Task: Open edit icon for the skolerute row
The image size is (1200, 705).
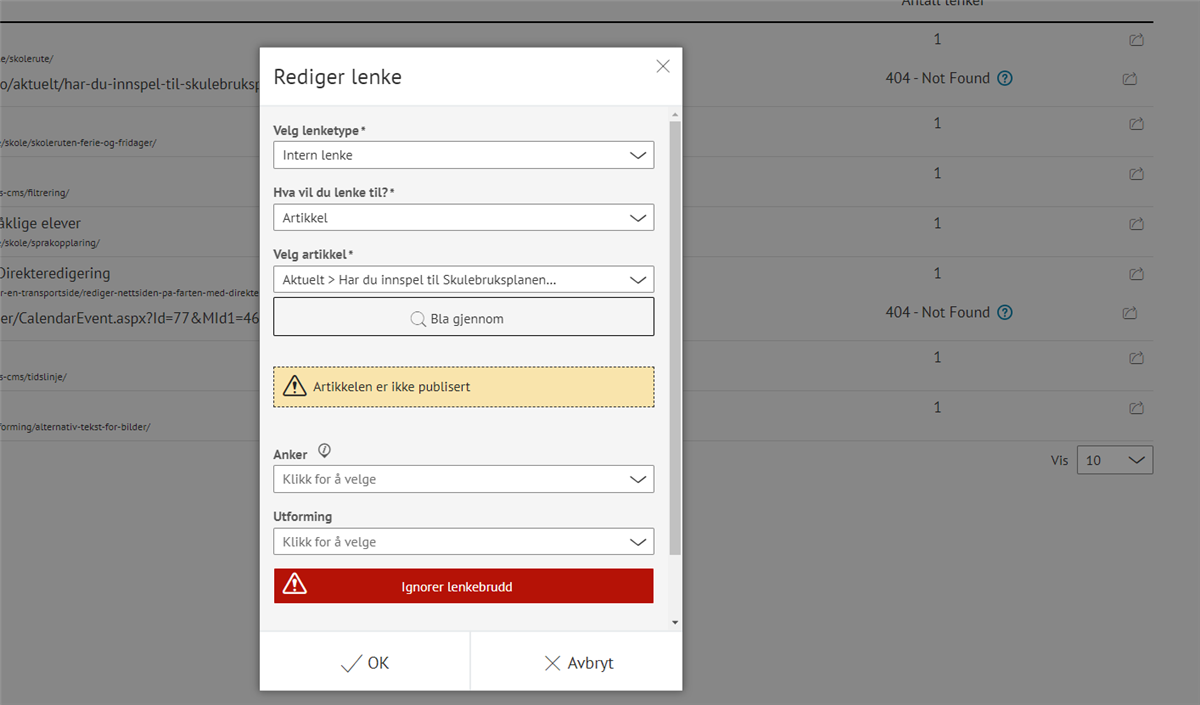Action: 1136,41
